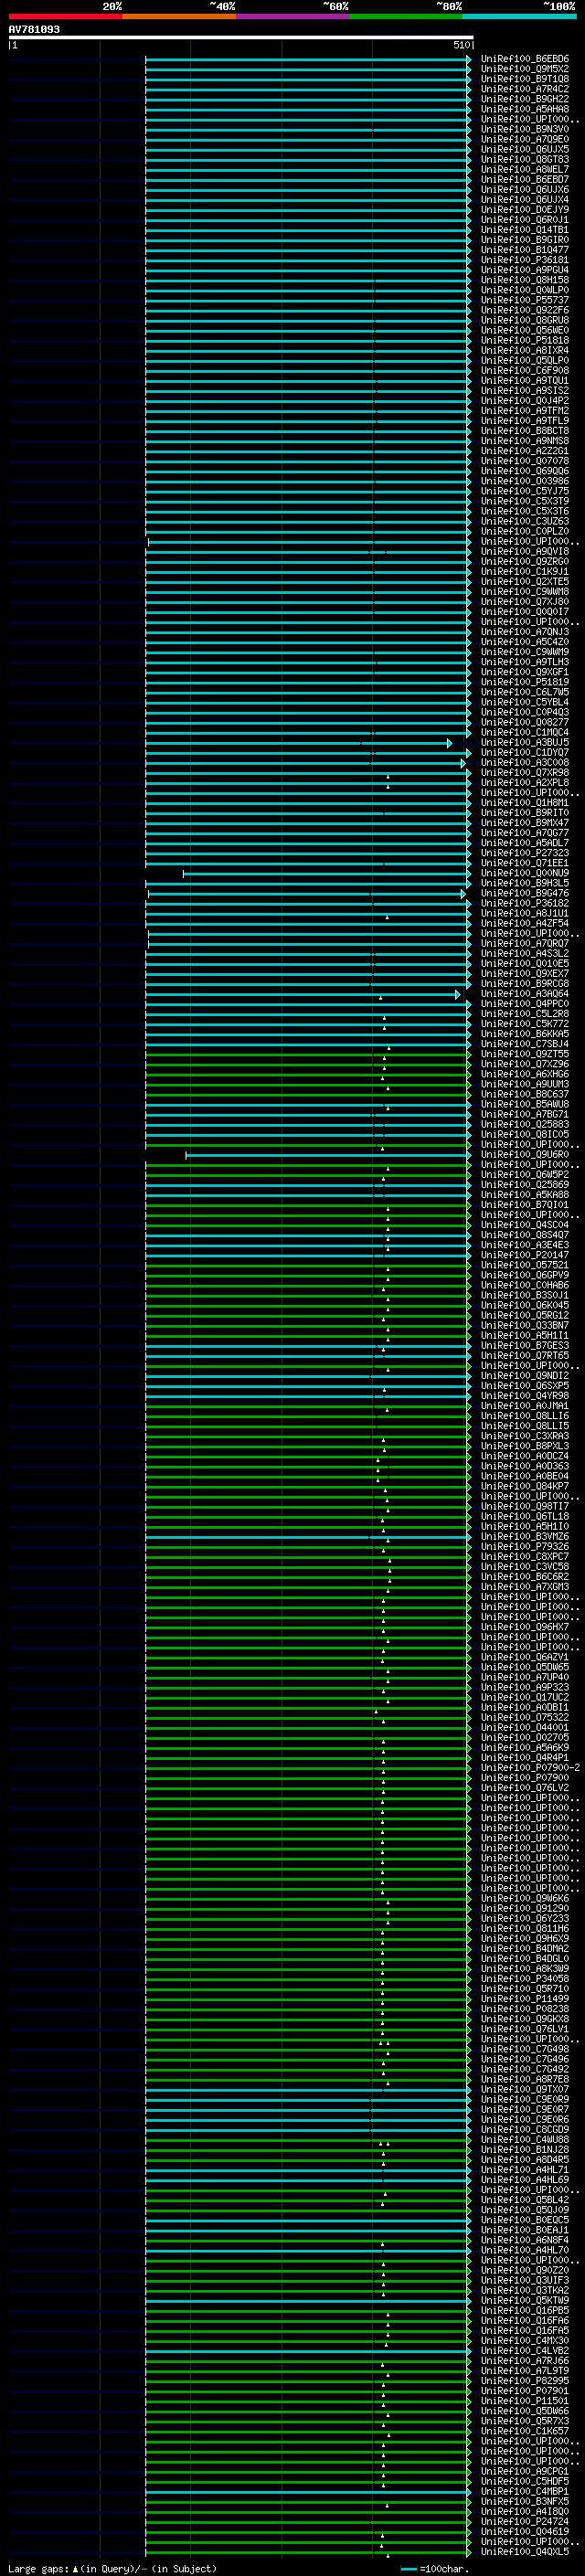Click the UniRef100_Q4QXL5 label
The height and width of the screenshot is (2576, 585).
coord(524,2552)
